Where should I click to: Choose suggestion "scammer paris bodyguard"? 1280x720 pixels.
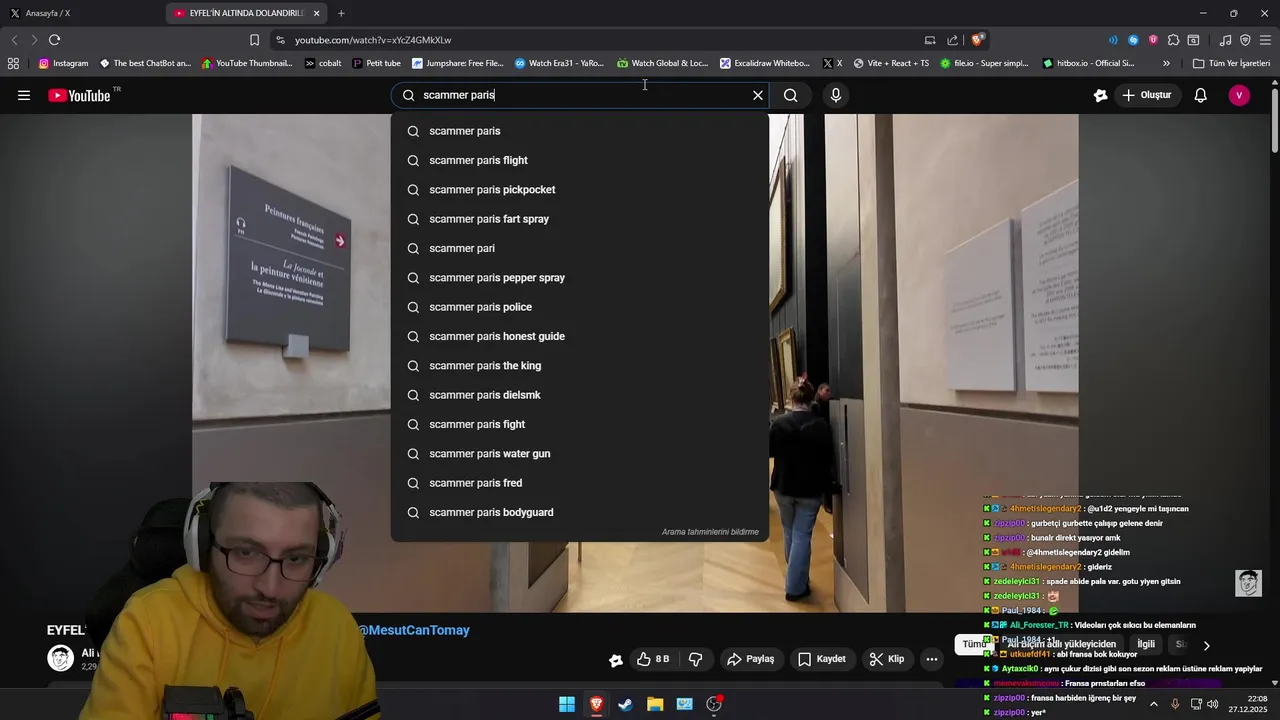point(579,512)
